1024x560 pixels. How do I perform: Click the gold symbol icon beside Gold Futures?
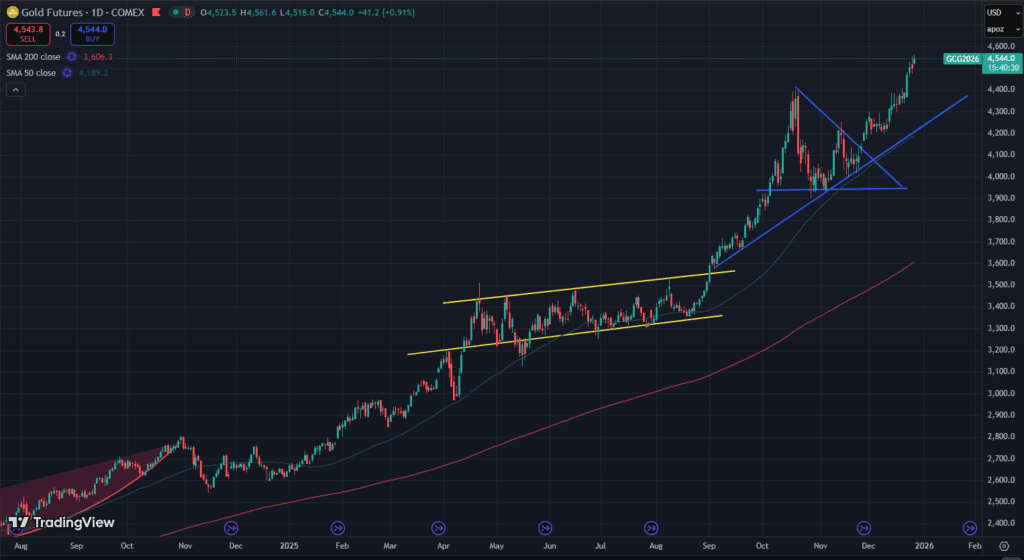coord(12,13)
